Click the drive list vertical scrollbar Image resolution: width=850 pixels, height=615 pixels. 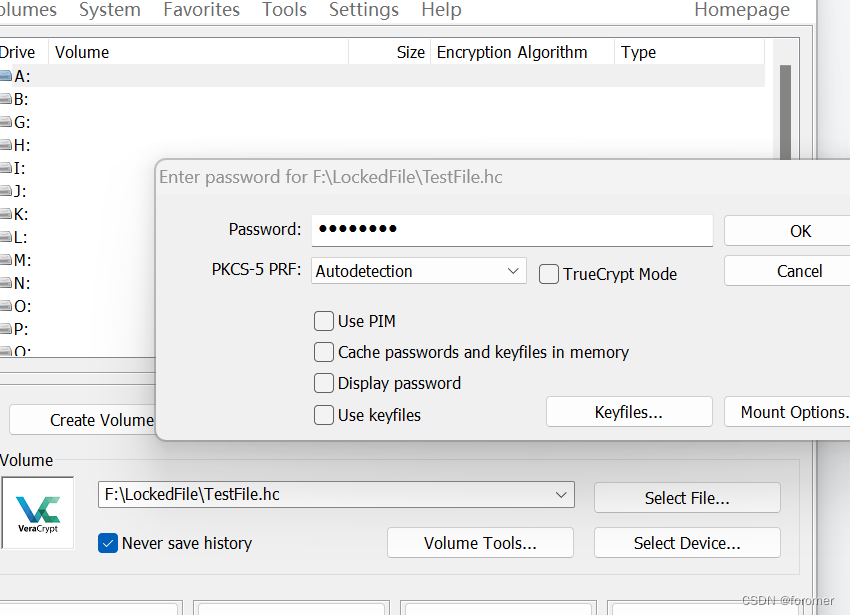pyautogui.click(x=785, y=111)
